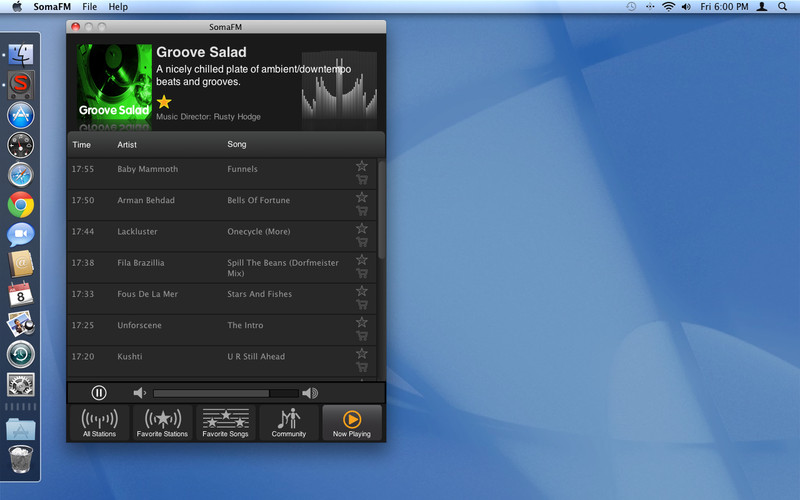Click cart icon for Lackluster row
The height and width of the screenshot is (500, 800).
[362, 242]
